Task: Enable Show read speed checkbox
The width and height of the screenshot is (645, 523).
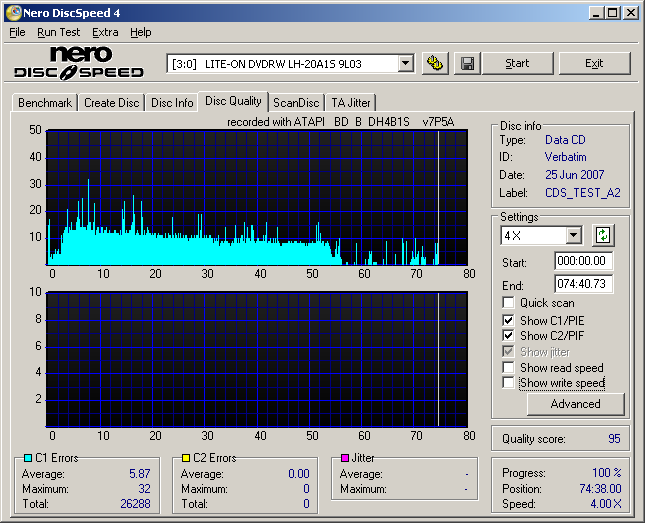Action: pyautogui.click(x=508, y=367)
